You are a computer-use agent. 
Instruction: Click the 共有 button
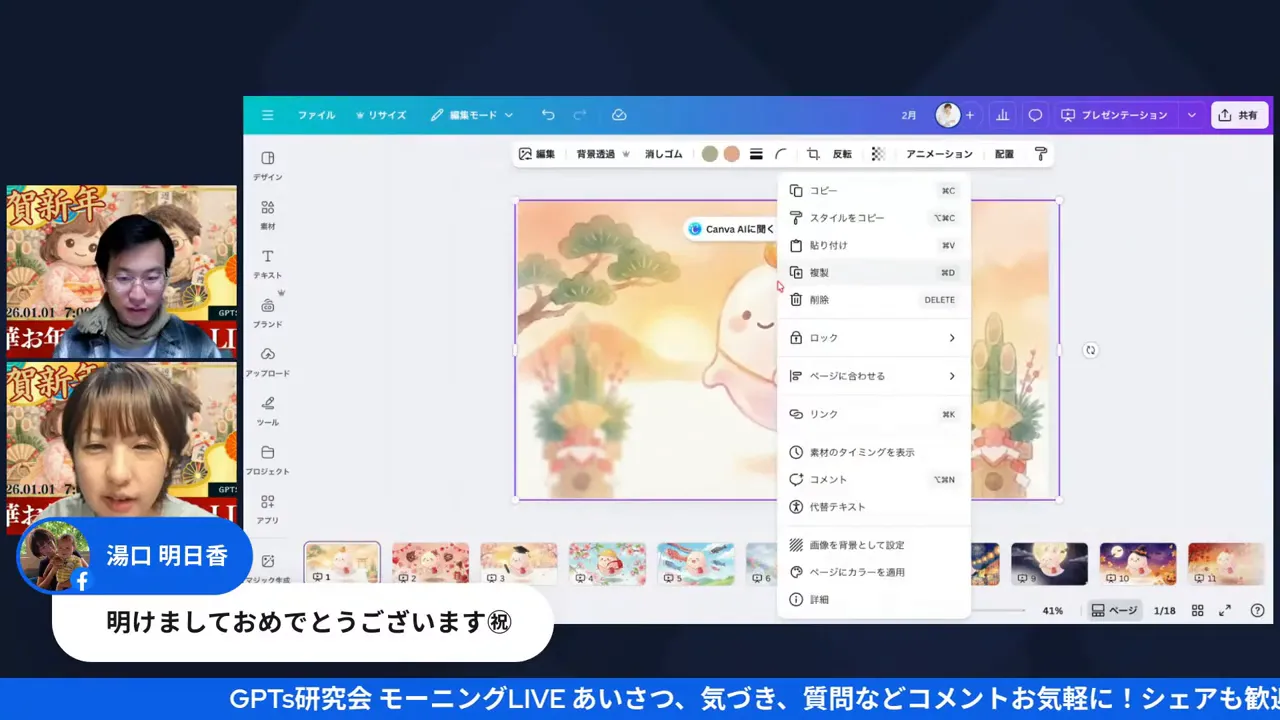coord(1239,114)
